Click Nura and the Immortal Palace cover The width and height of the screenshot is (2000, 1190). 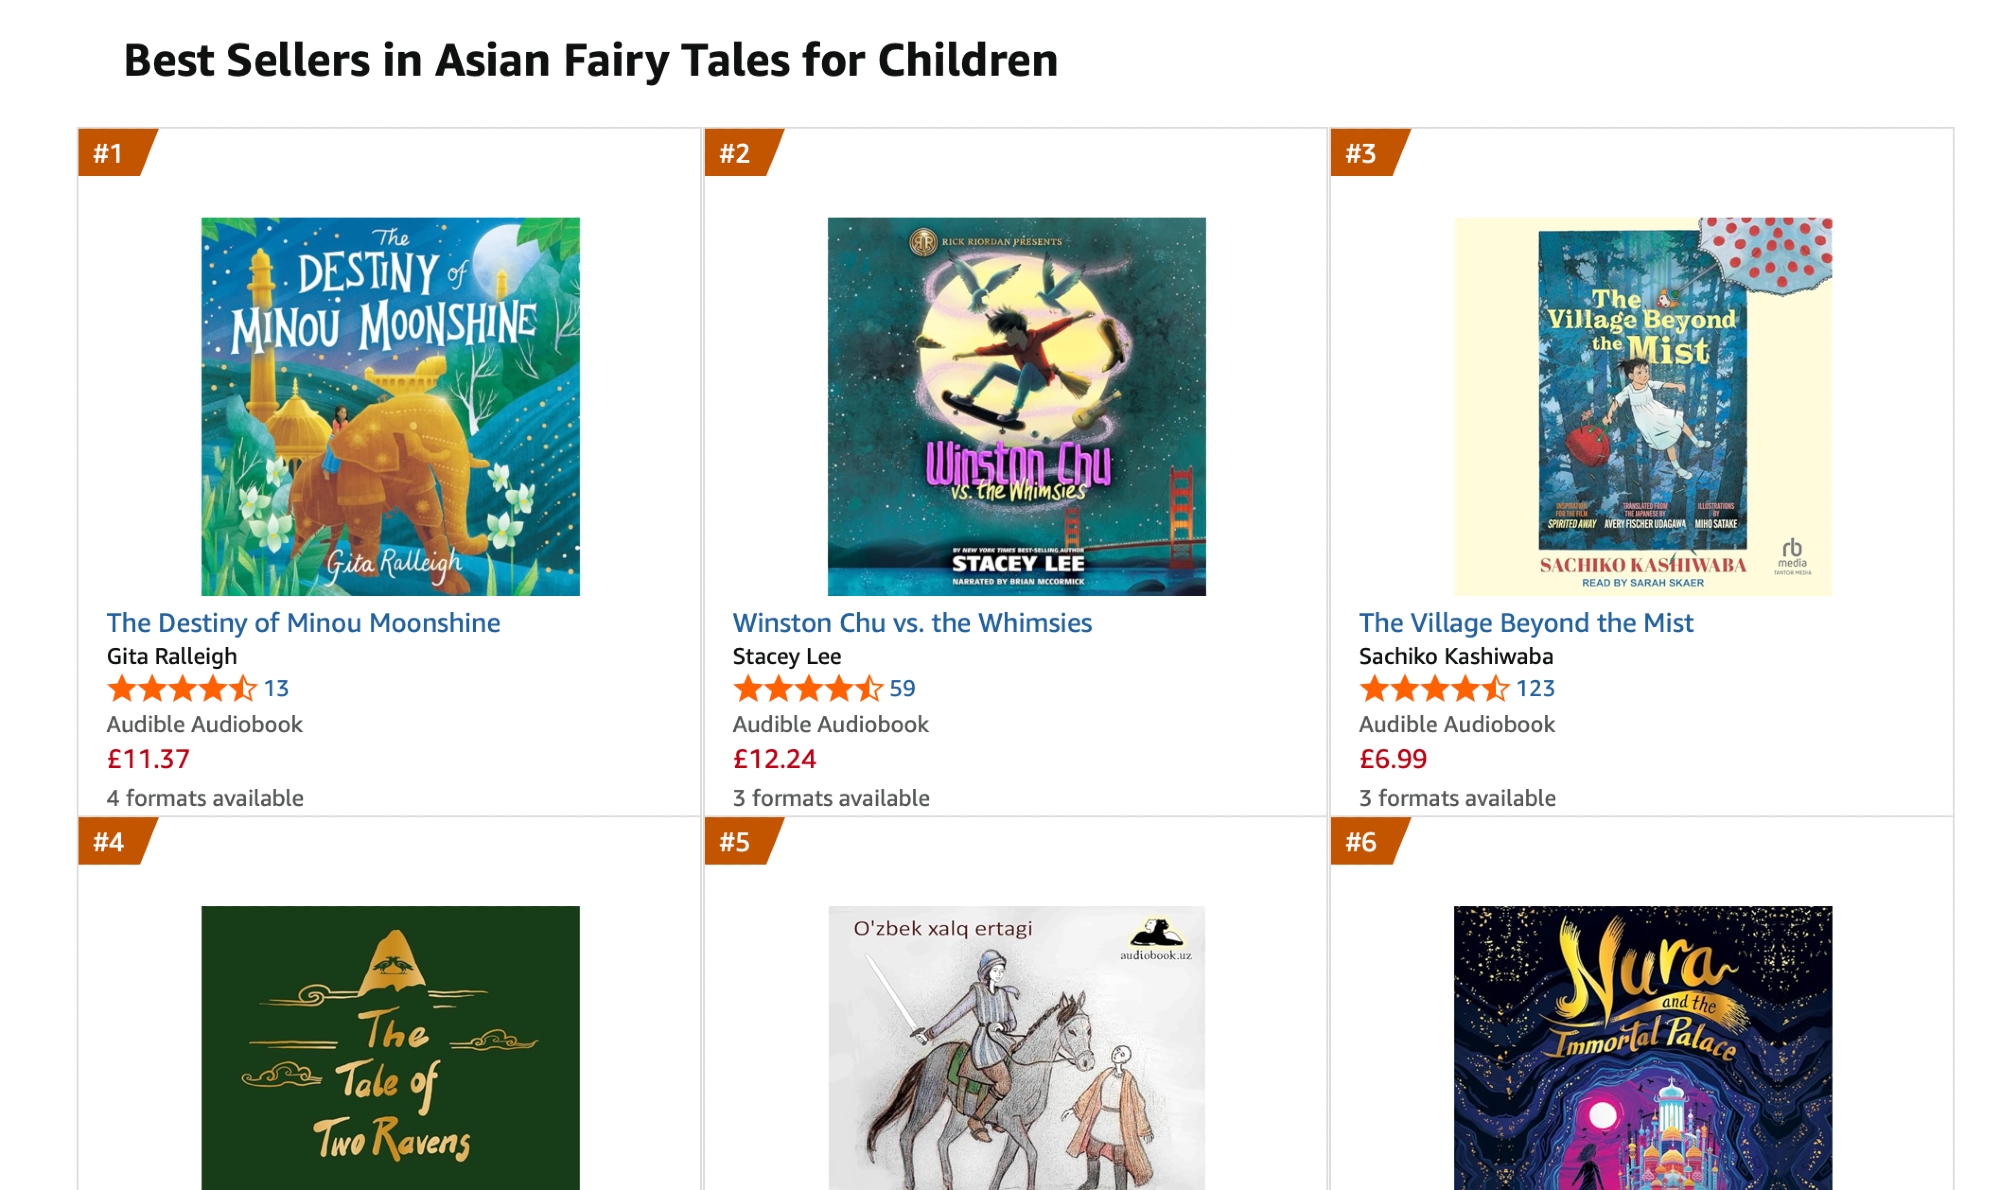(x=1642, y=1047)
